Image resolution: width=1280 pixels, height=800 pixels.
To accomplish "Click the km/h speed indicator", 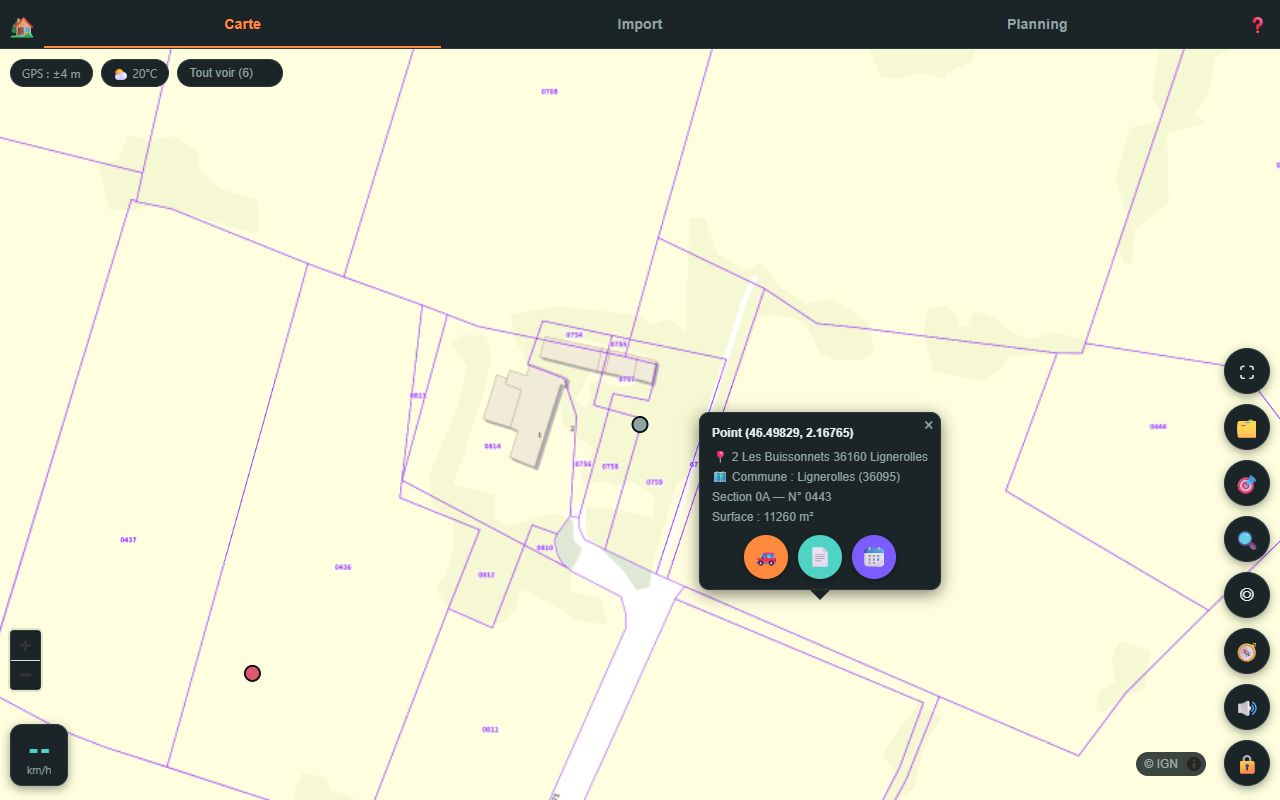I will pos(39,755).
